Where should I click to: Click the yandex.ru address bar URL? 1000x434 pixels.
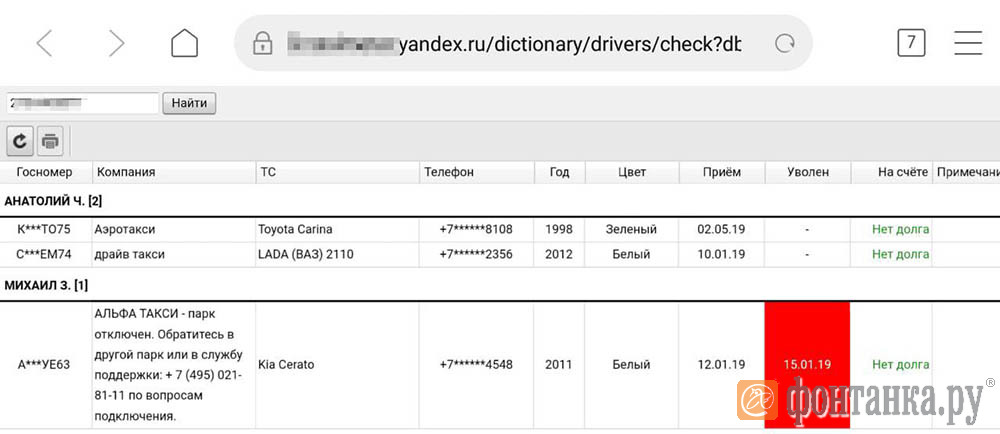click(513, 44)
